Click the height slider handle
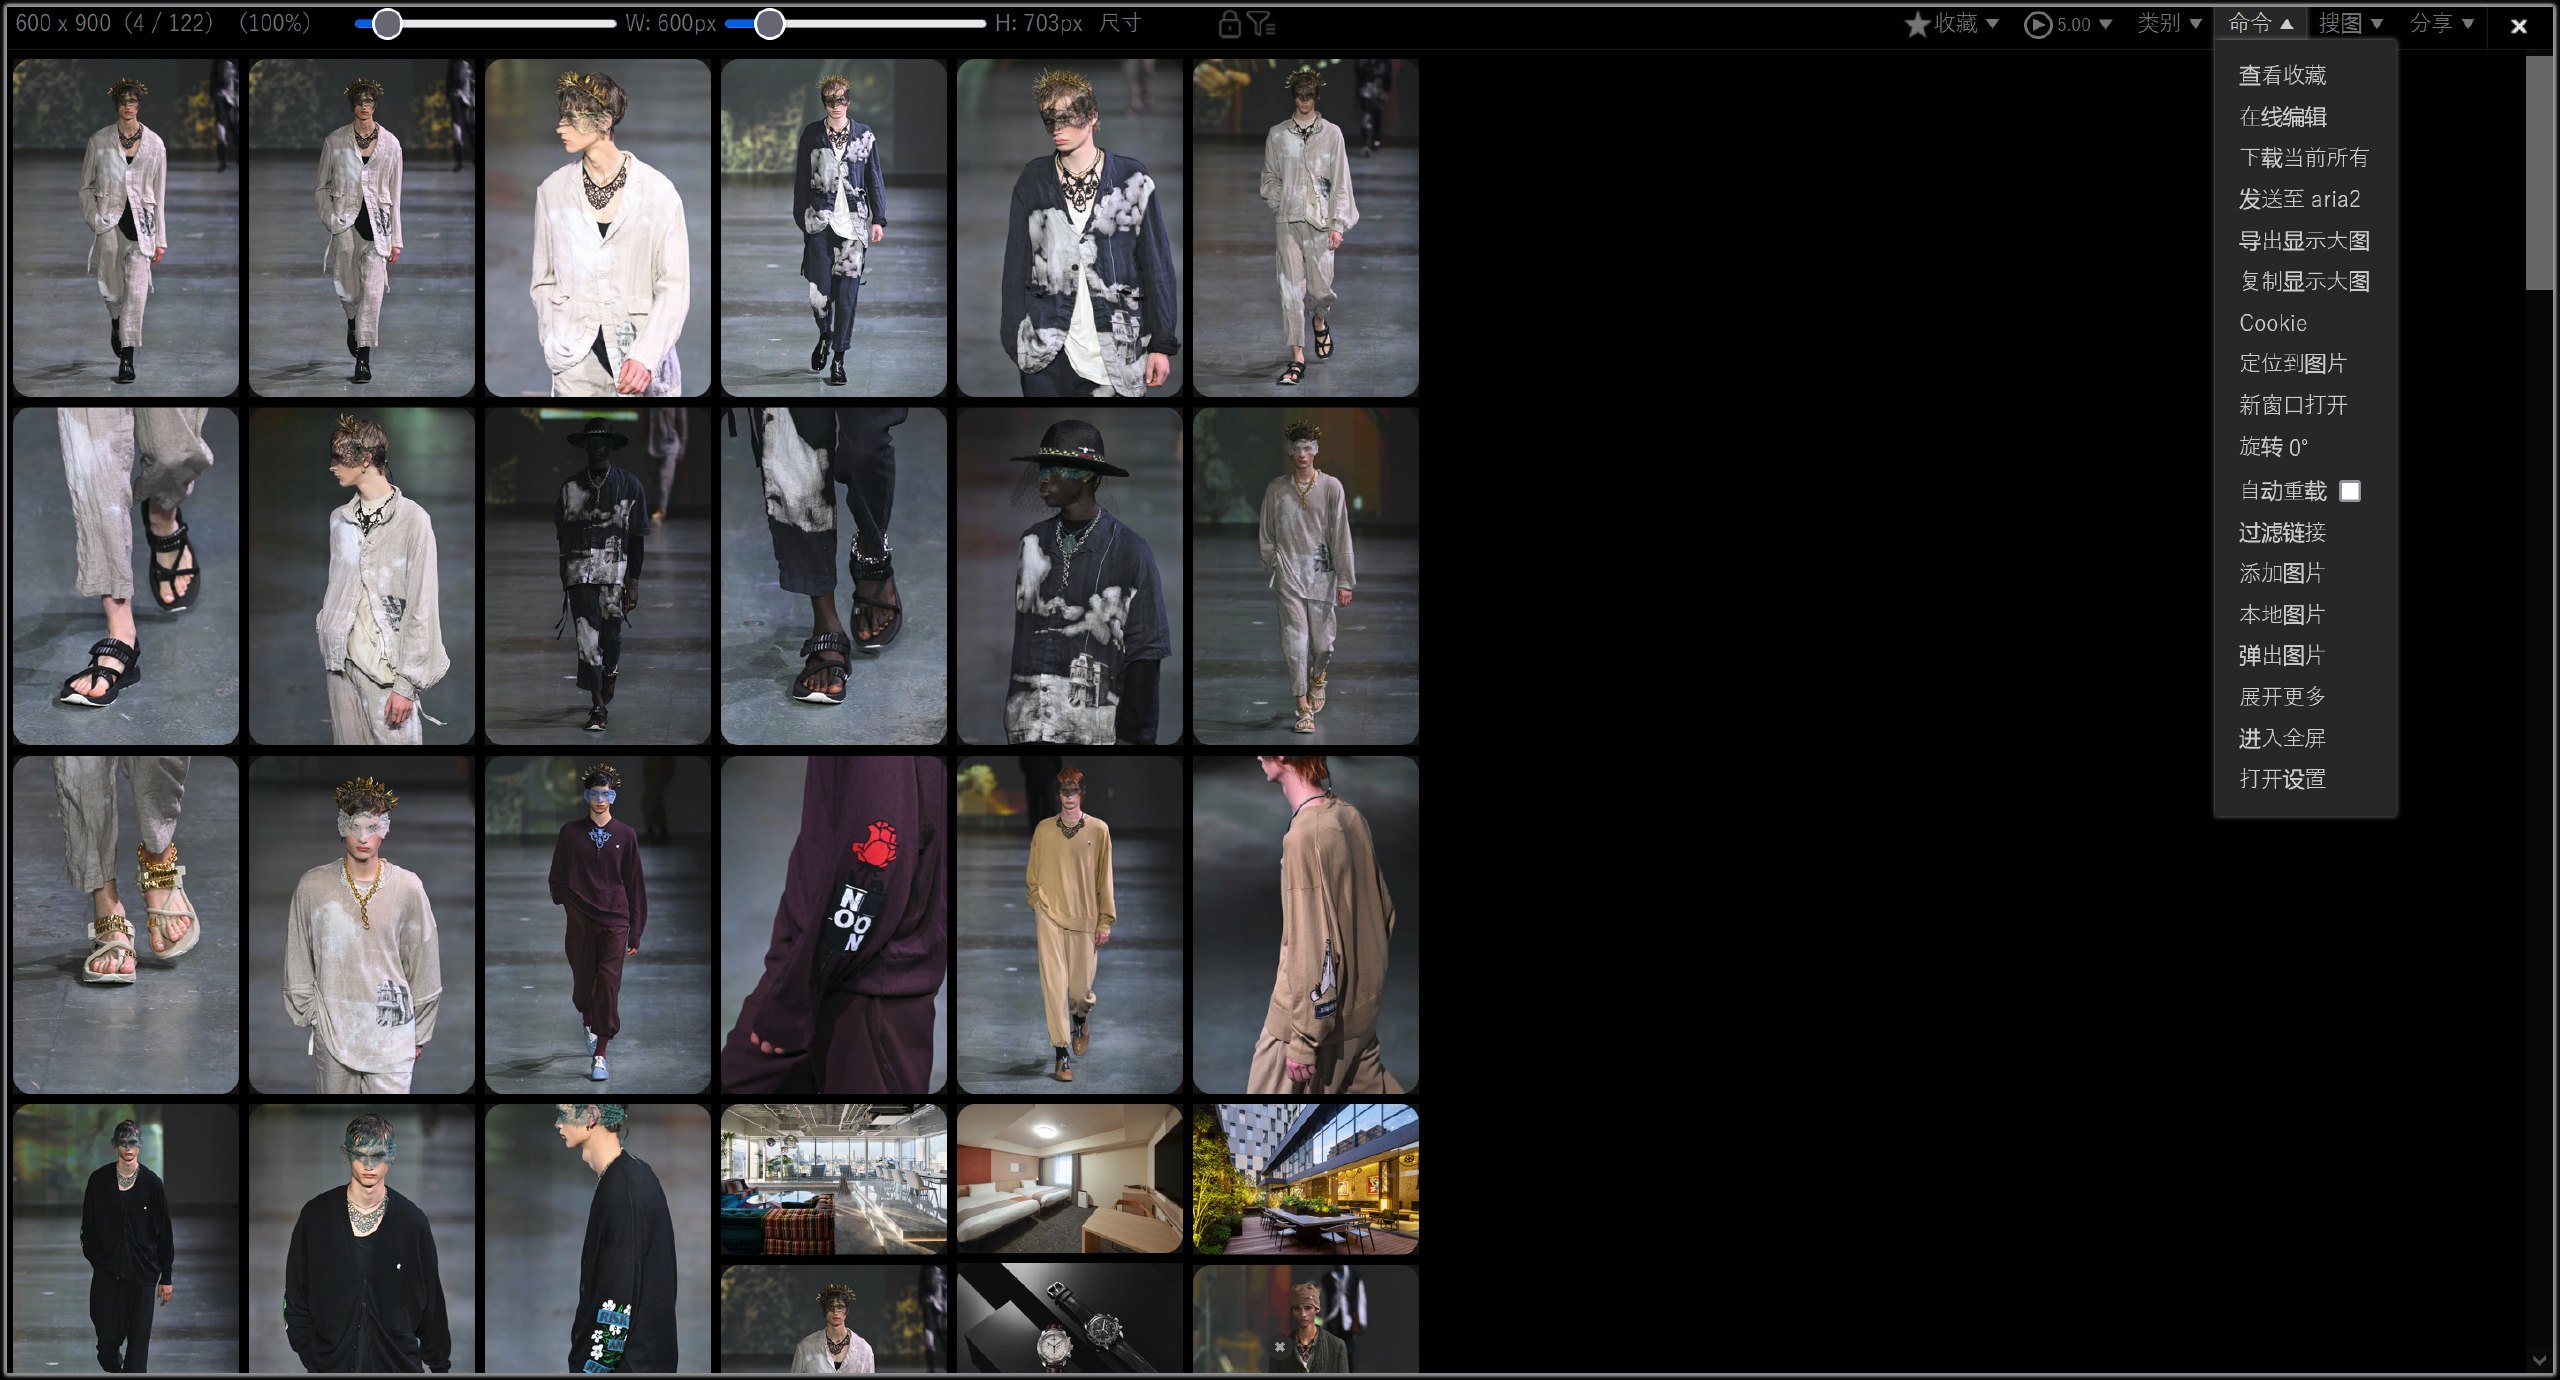Viewport: 2560px width, 1380px height. click(x=769, y=24)
